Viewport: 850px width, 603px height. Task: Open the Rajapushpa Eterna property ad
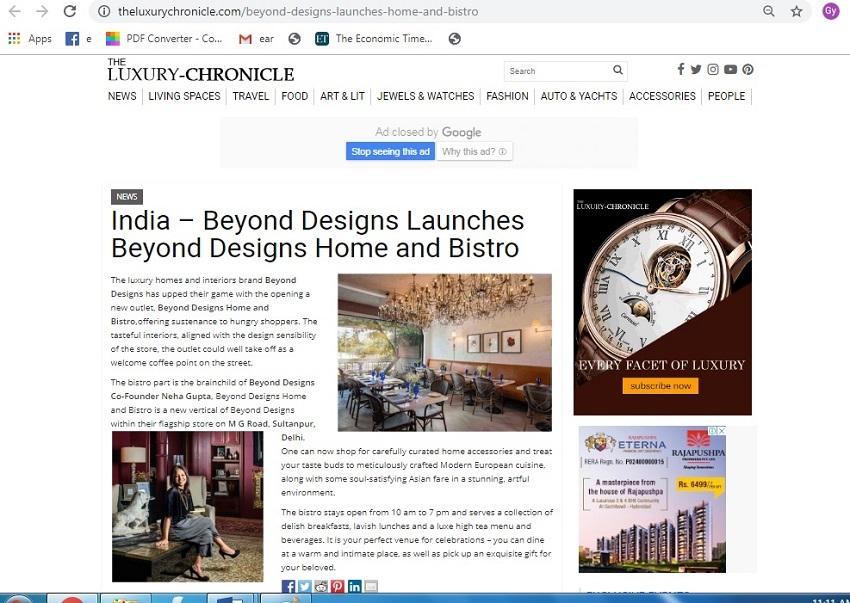tap(652, 499)
